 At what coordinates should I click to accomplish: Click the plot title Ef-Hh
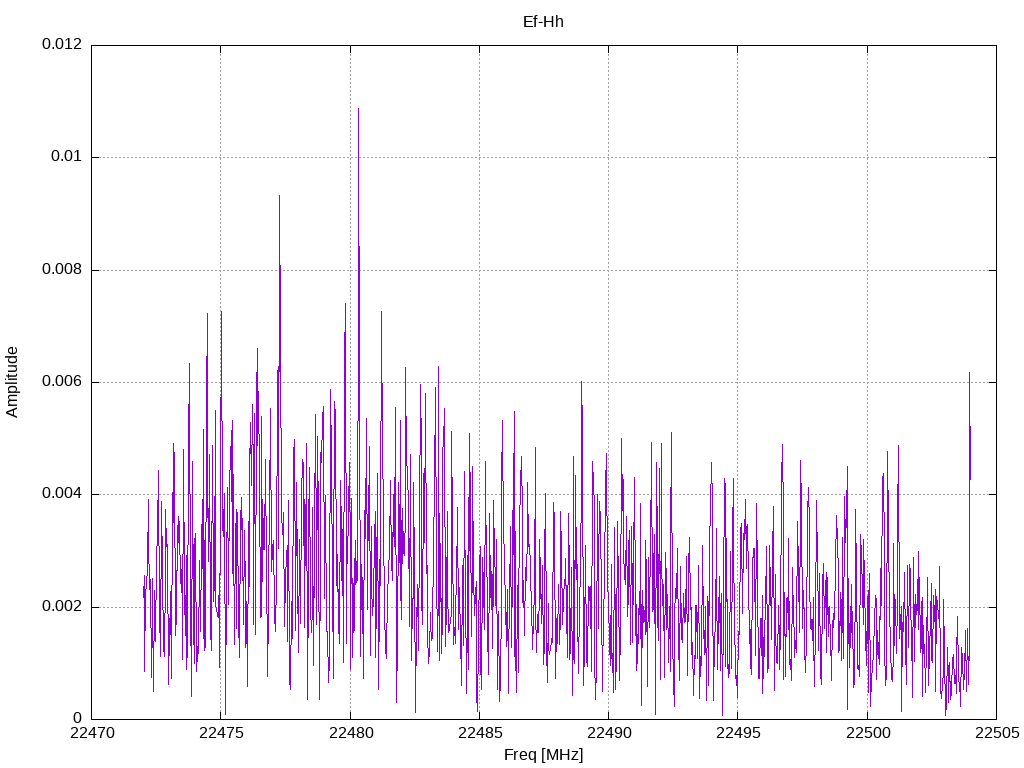click(543, 22)
